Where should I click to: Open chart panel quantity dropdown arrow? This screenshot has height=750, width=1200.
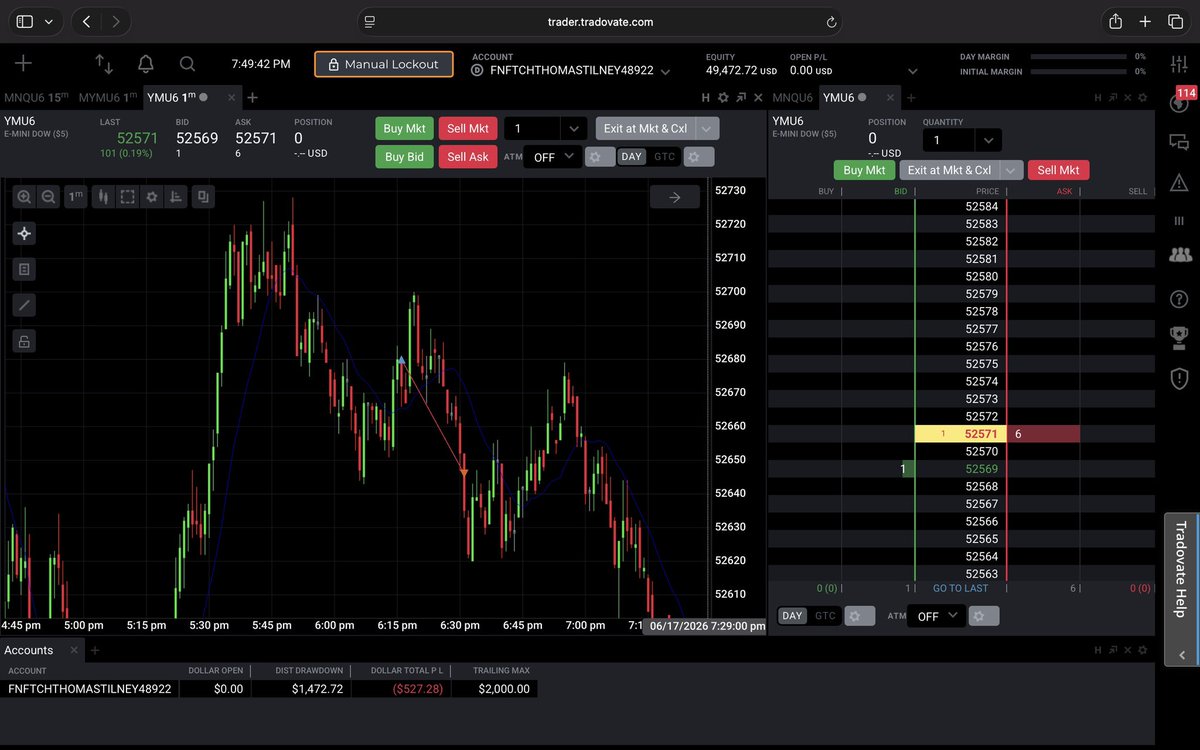pyautogui.click(x=573, y=129)
